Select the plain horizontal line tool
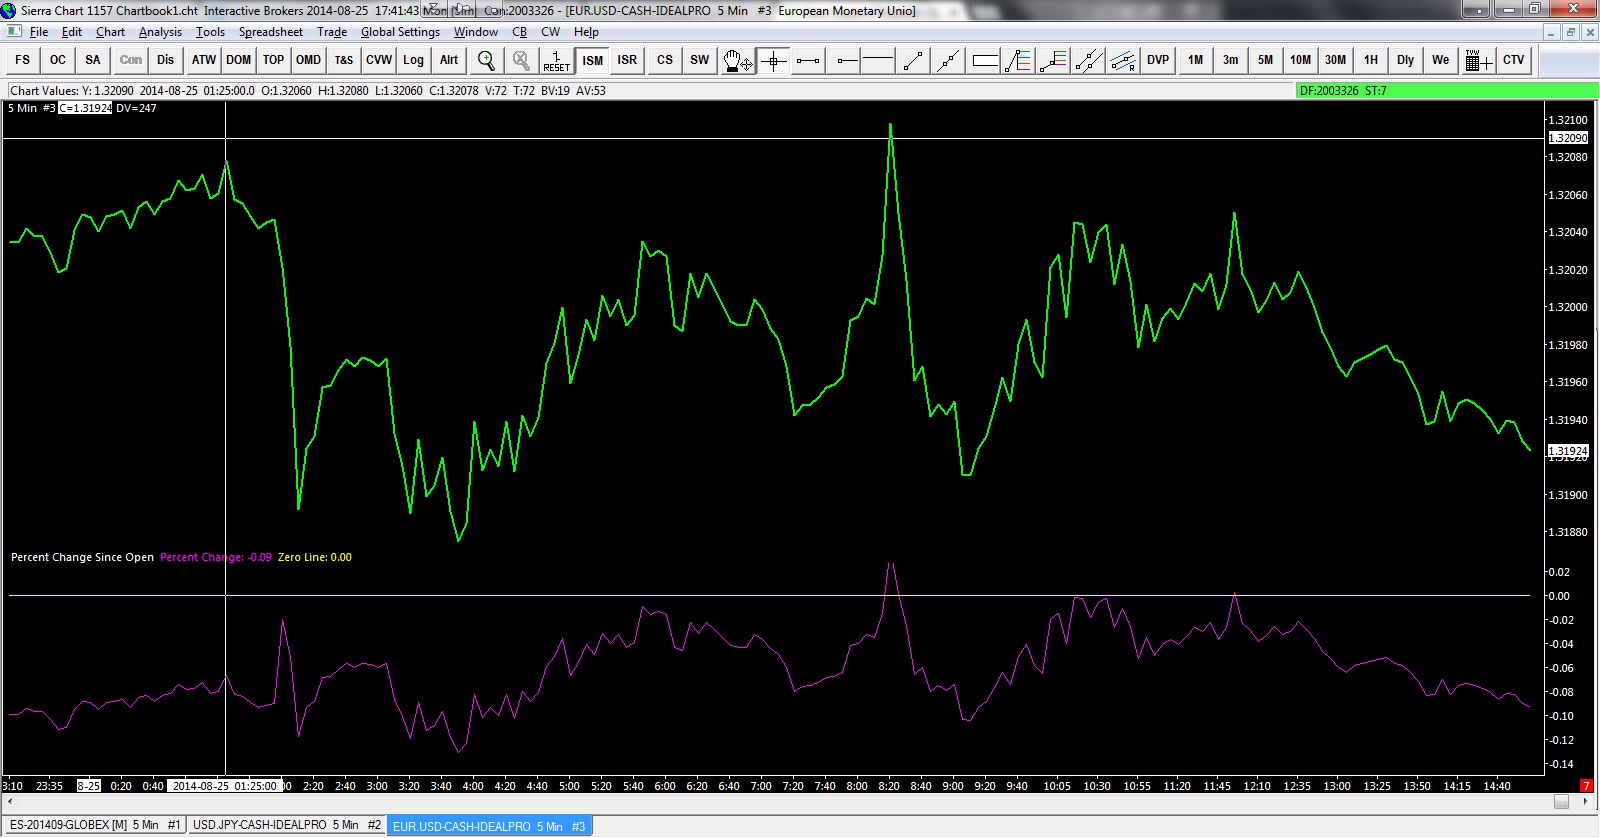 (878, 60)
